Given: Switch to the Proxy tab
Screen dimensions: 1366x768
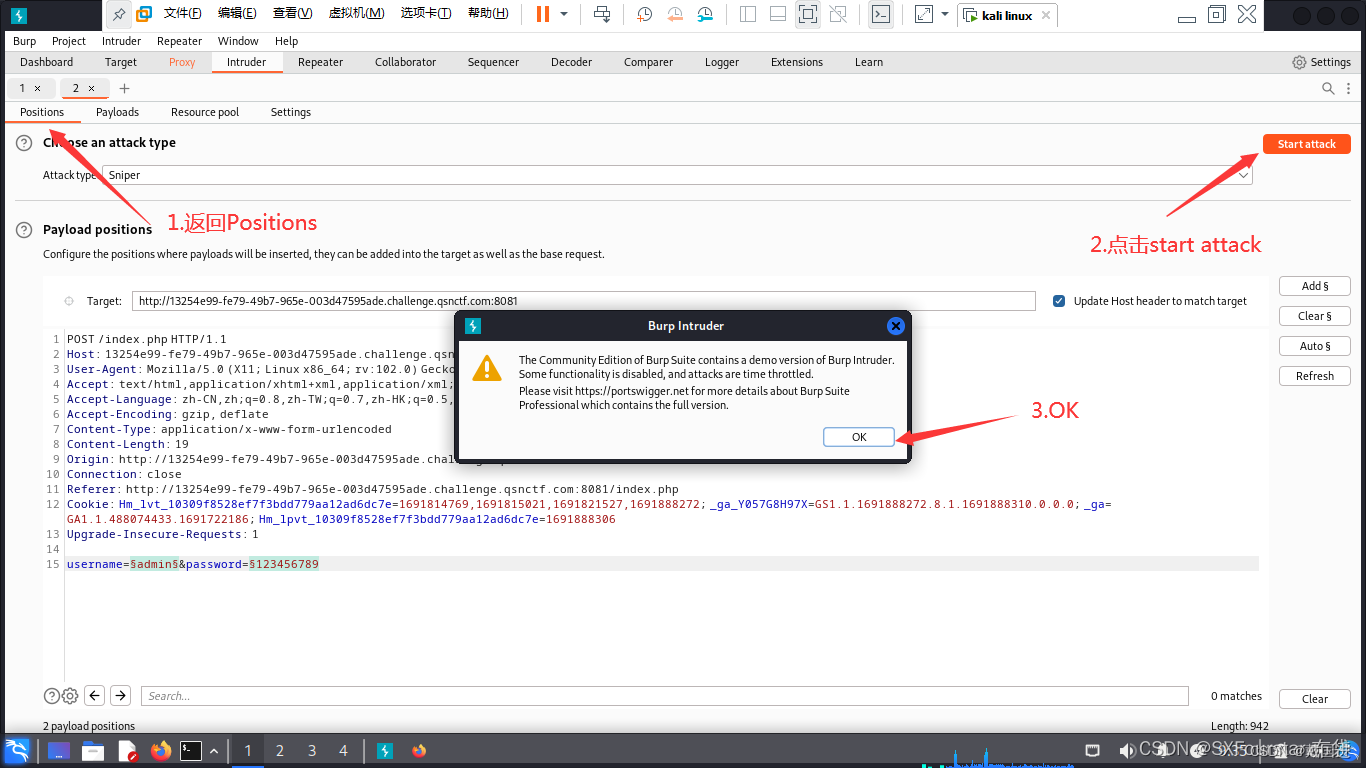Looking at the screenshot, I should [x=182, y=62].
